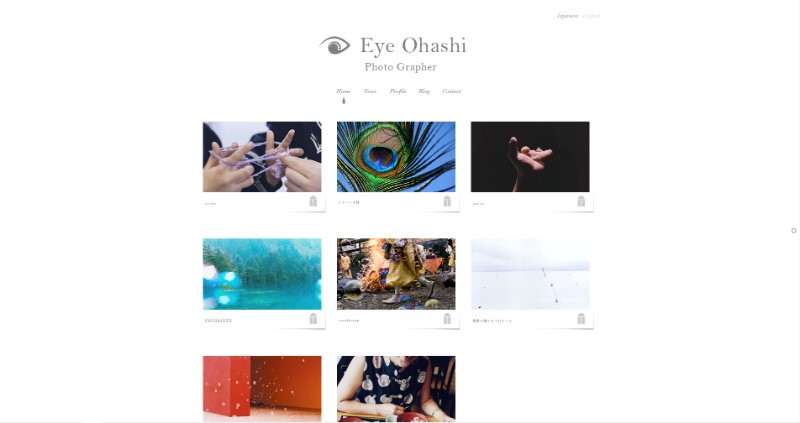The width and height of the screenshot is (800, 423).
Task: Open the peacock feather photo gallery
Action: point(396,157)
